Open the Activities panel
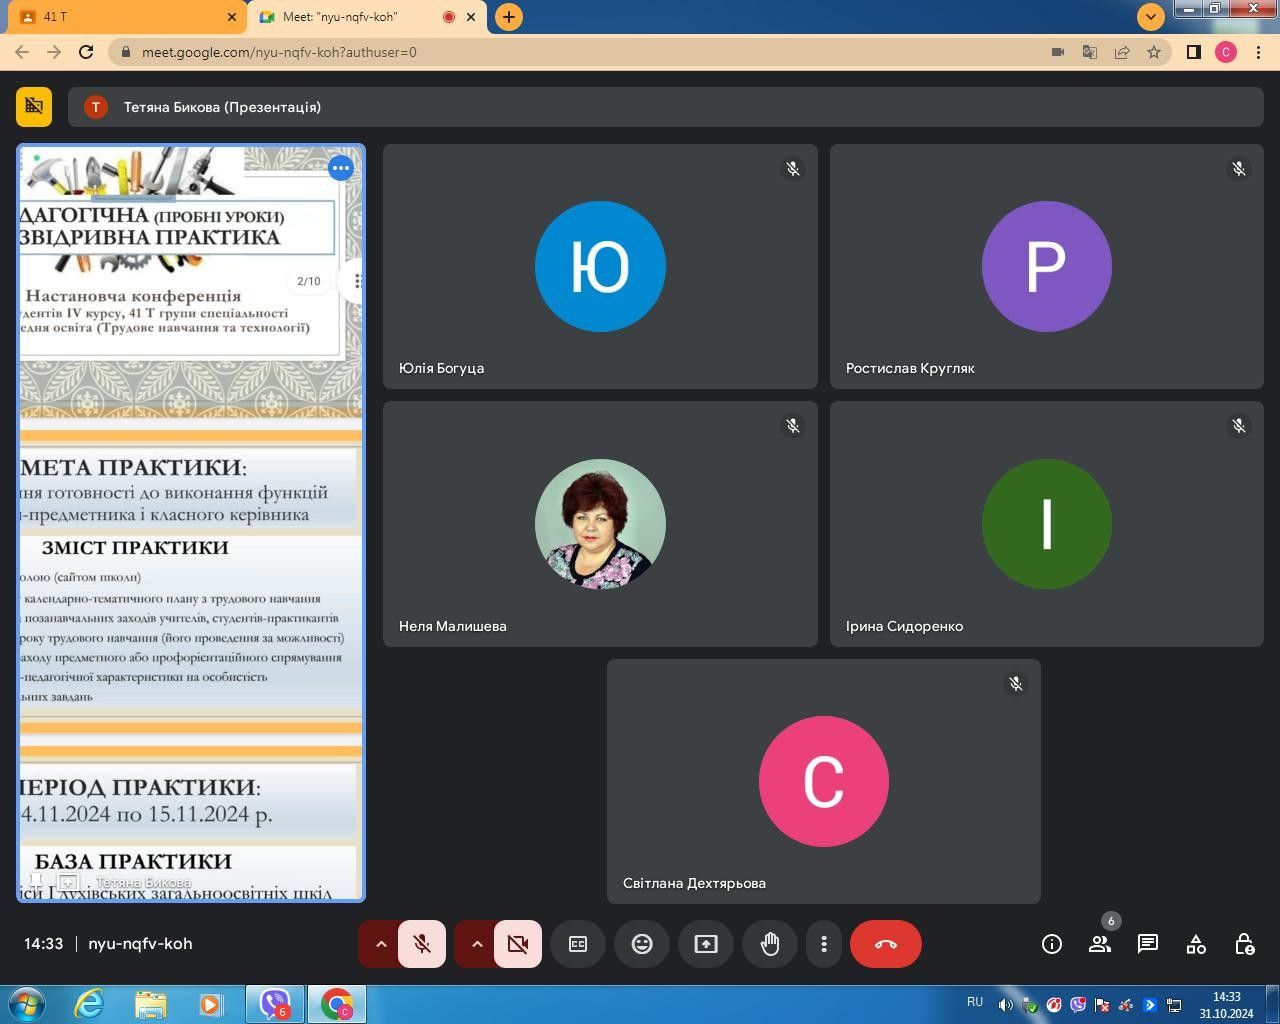The image size is (1280, 1024). 1195,944
